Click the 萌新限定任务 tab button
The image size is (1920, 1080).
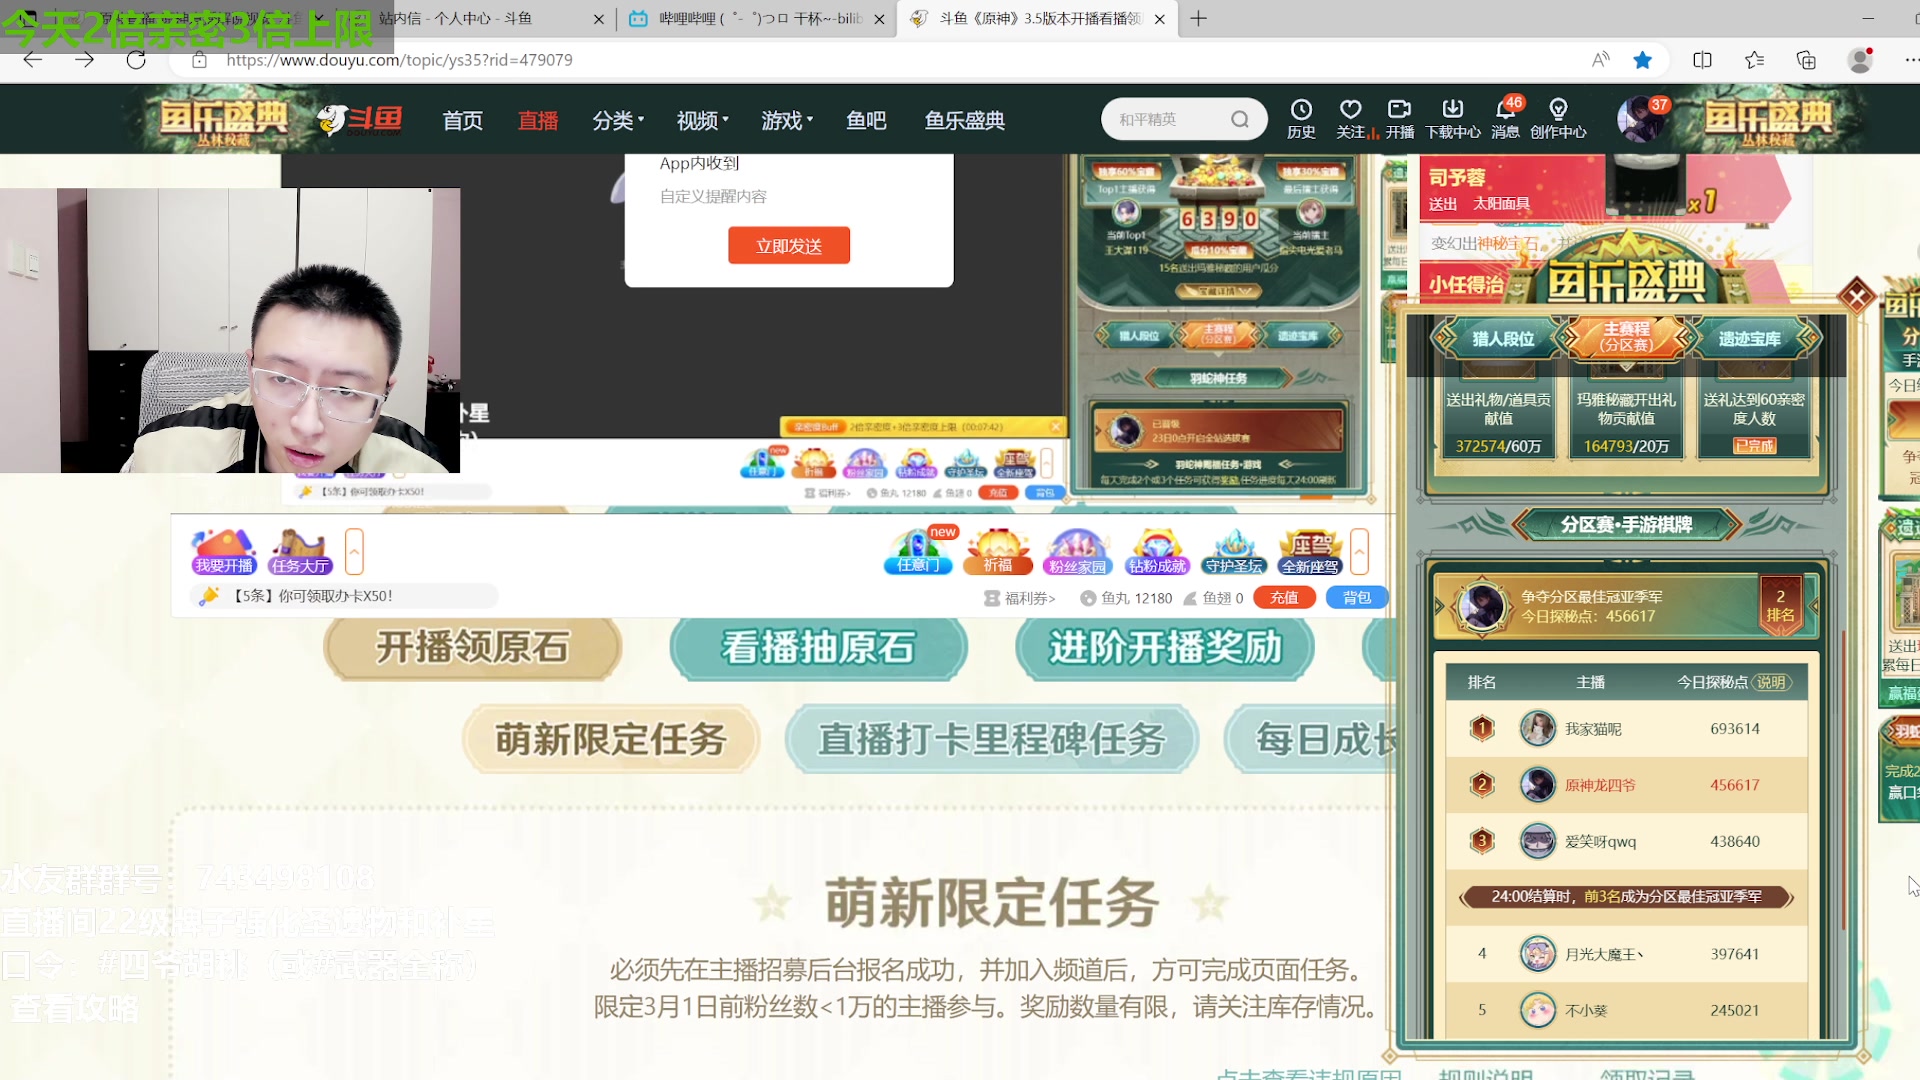click(611, 740)
